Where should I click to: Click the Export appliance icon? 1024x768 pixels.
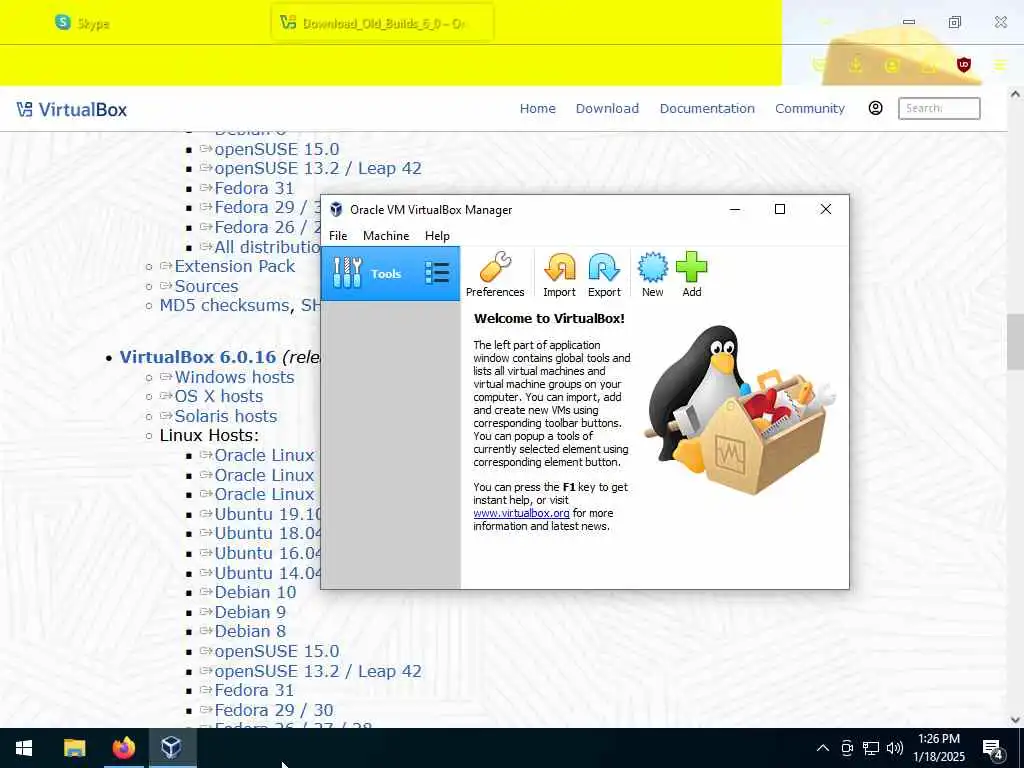(x=604, y=274)
